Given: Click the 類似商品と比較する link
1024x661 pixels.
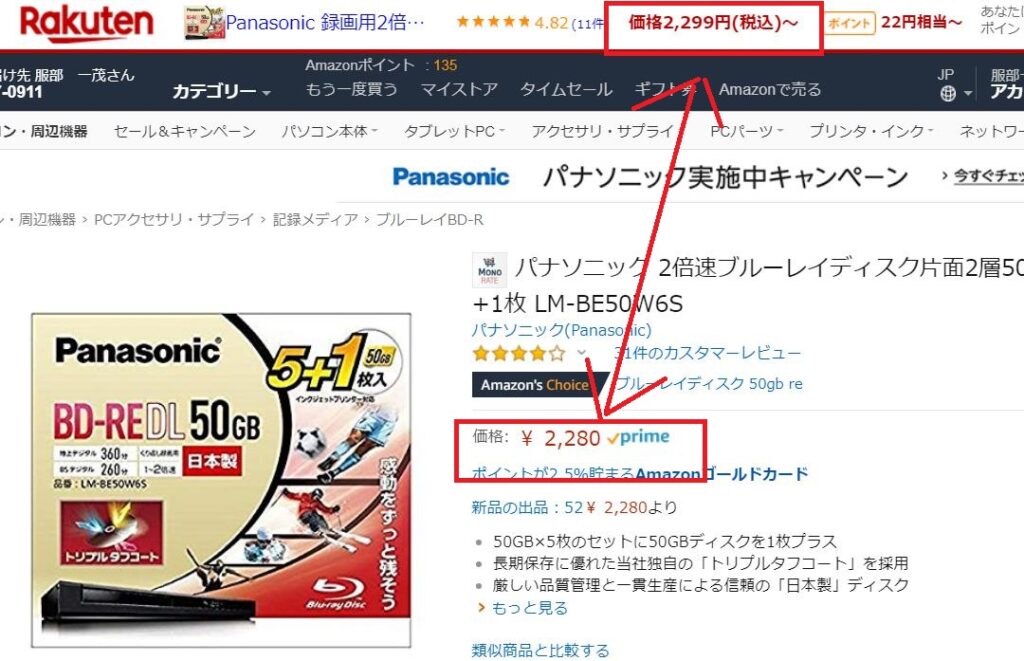Looking at the screenshot, I should (x=540, y=651).
